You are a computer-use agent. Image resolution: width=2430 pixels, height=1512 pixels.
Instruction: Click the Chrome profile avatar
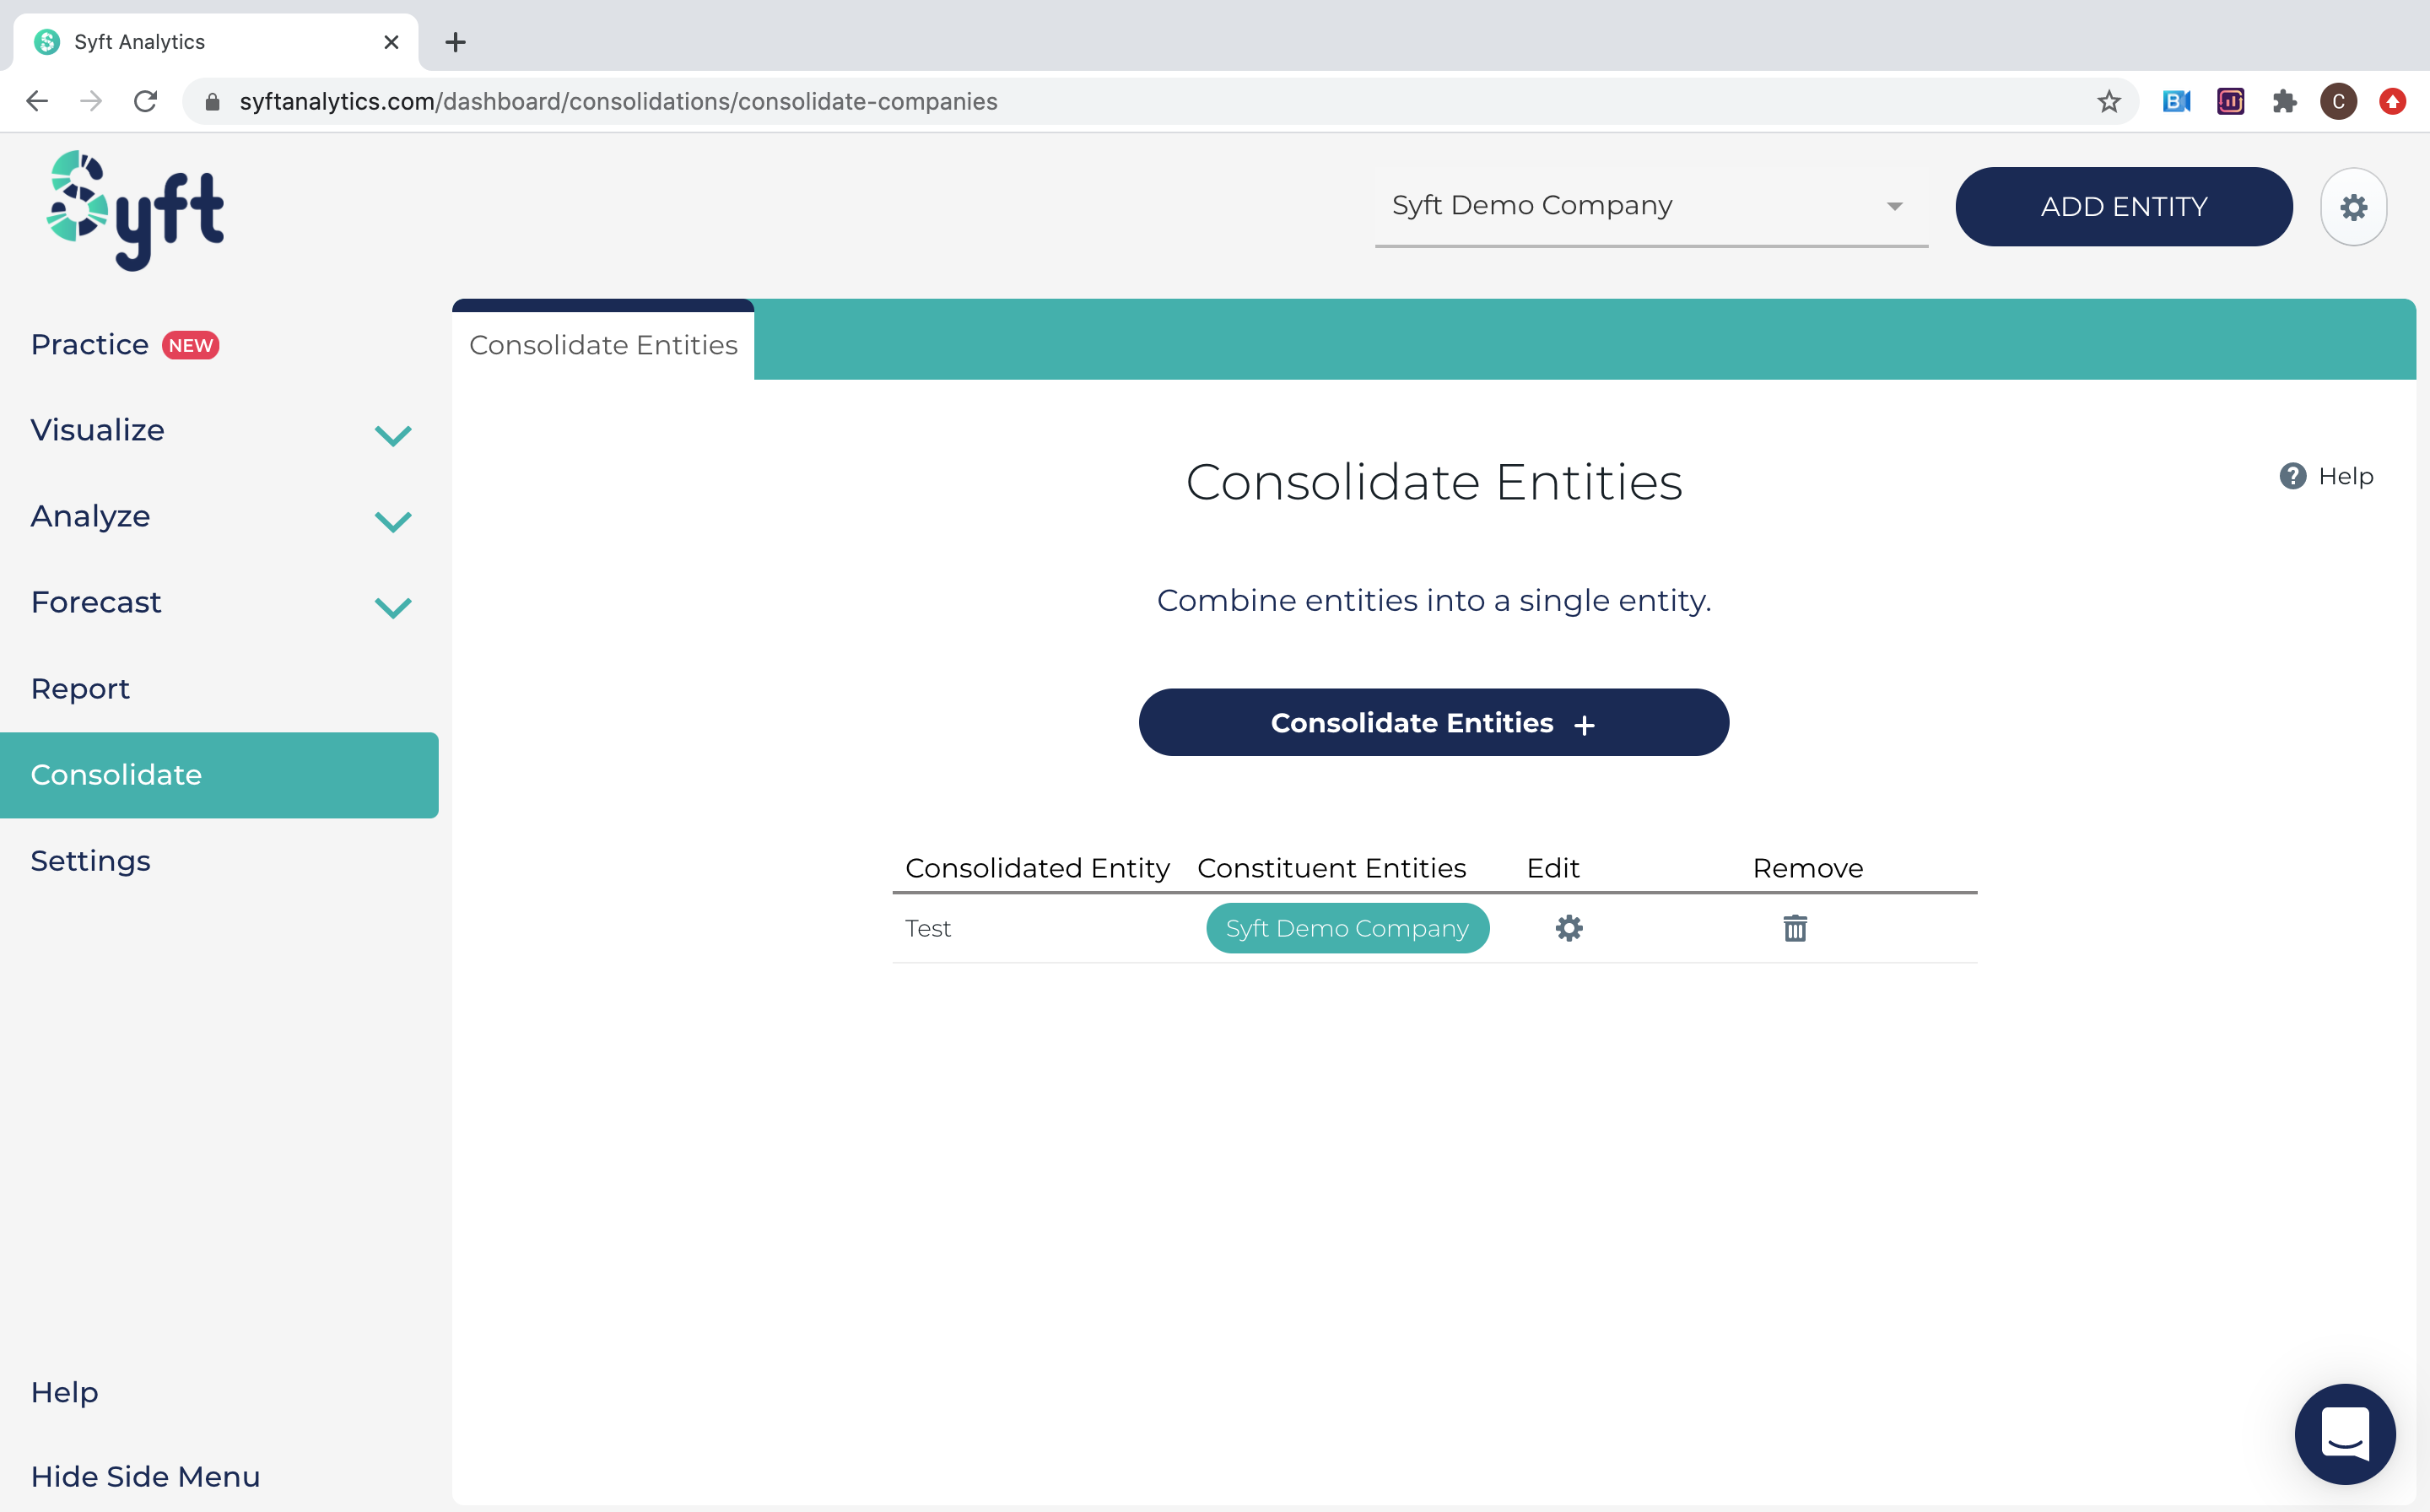2339,101
